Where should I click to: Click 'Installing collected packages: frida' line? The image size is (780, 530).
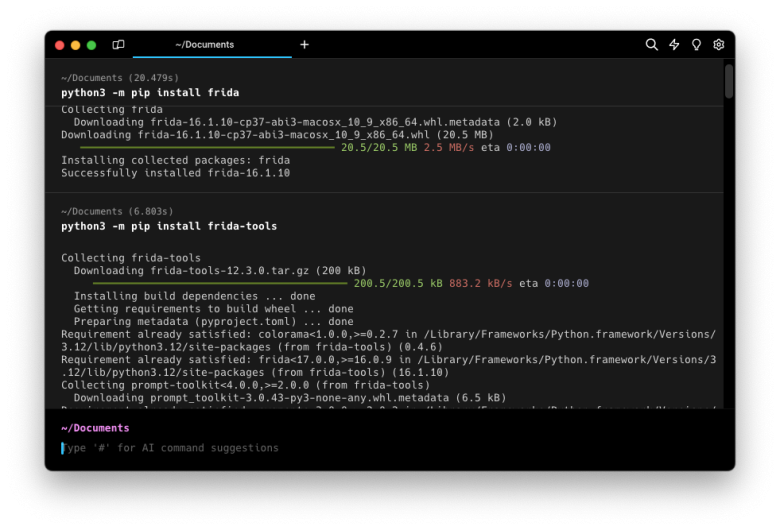pyautogui.click(x=175, y=160)
